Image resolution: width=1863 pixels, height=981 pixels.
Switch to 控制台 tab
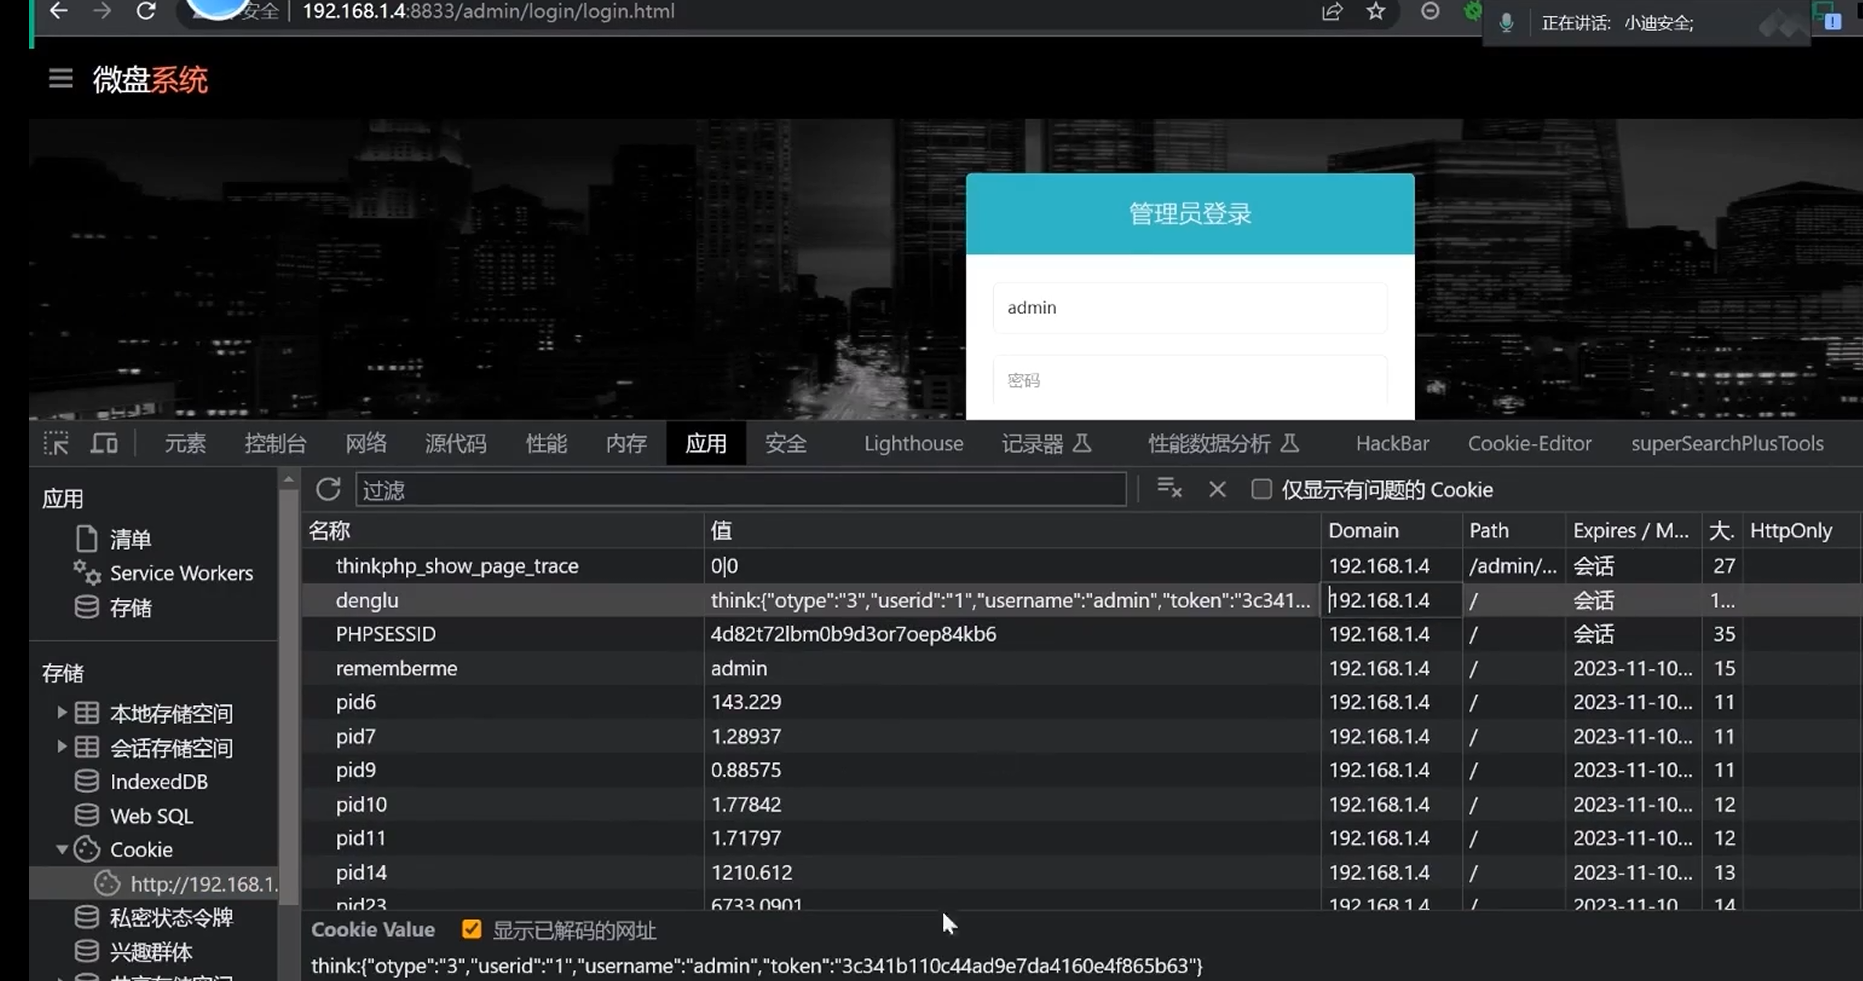[275, 443]
